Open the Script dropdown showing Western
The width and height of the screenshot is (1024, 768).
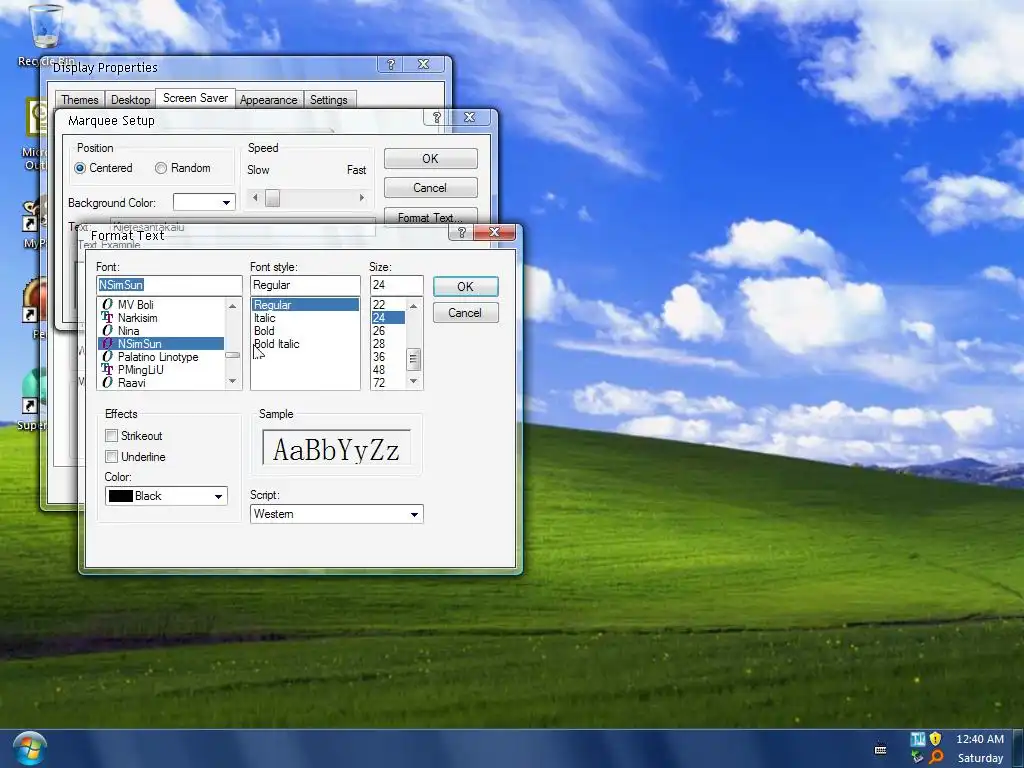(x=336, y=514)
